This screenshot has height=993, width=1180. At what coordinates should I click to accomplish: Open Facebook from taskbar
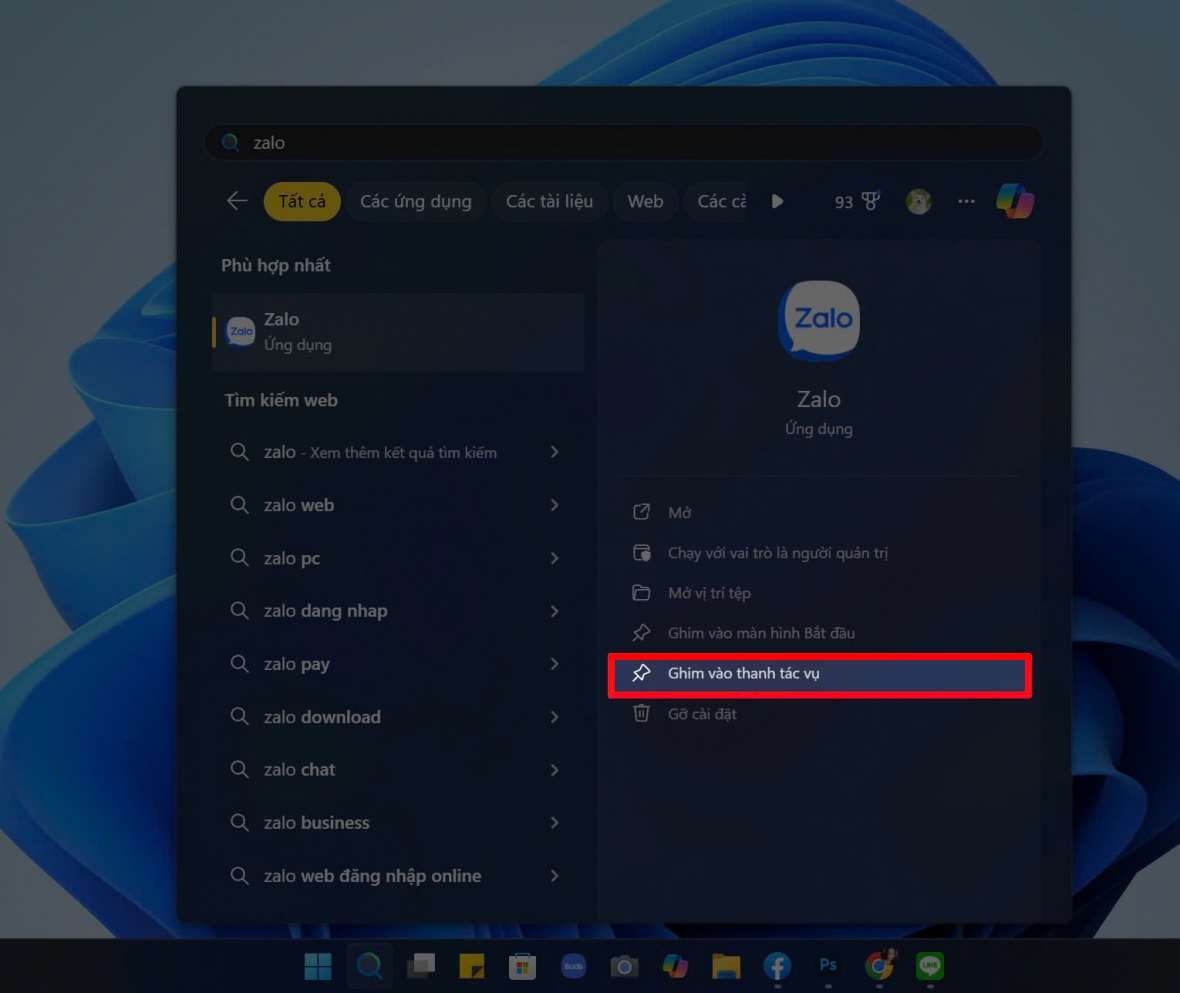point(777,966)
